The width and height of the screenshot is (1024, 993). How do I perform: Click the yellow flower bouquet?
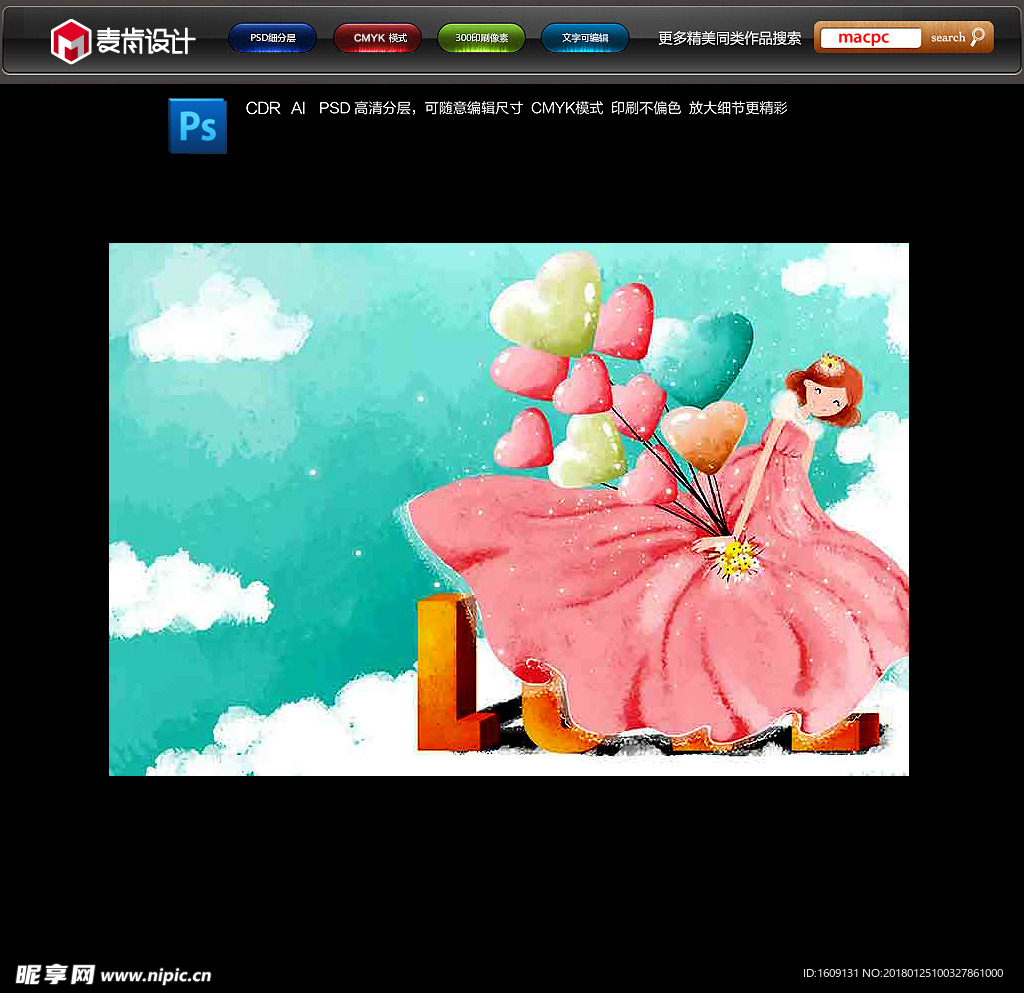(x=740, y=557)
